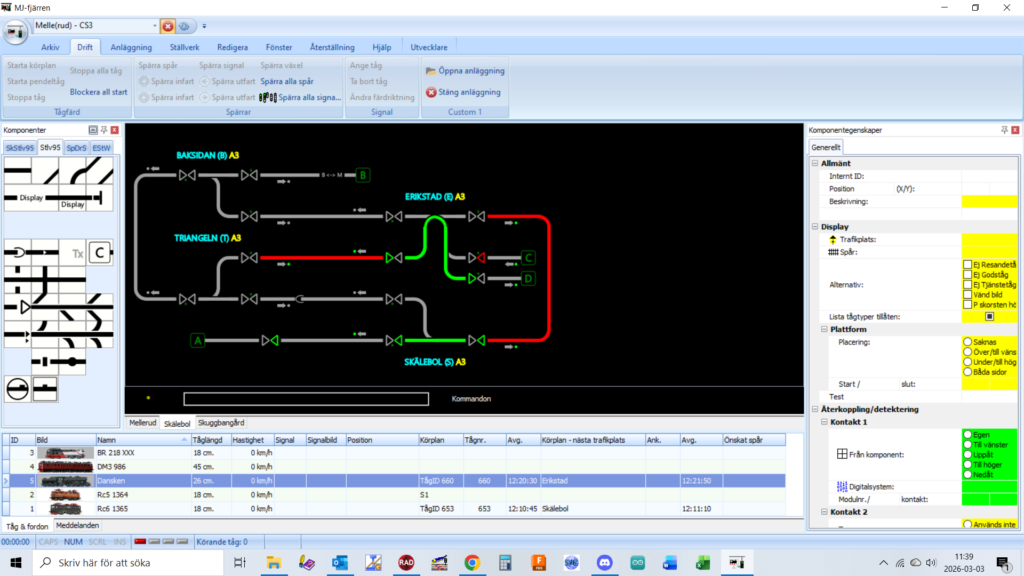
Task: Click the 'Spärra alla signaler' signal icon
Action: click(268, 97)
